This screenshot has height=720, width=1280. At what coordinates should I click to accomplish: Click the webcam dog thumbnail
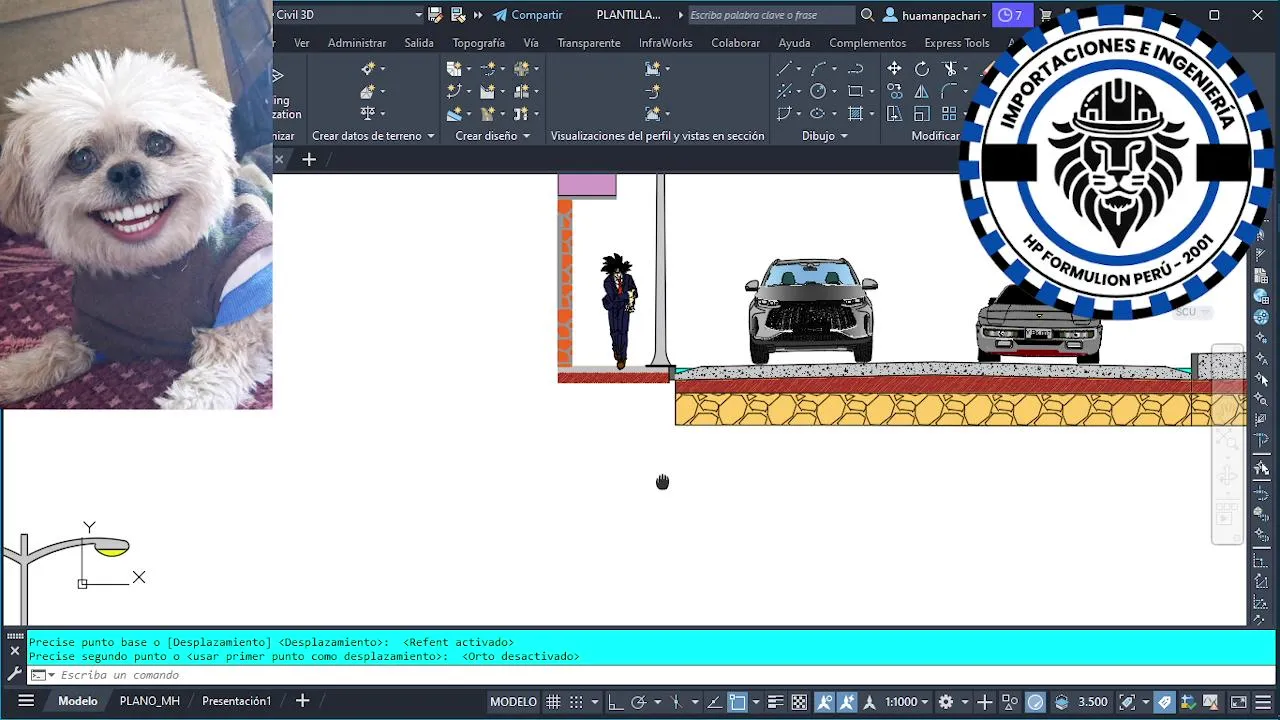(x=136, y=204)
